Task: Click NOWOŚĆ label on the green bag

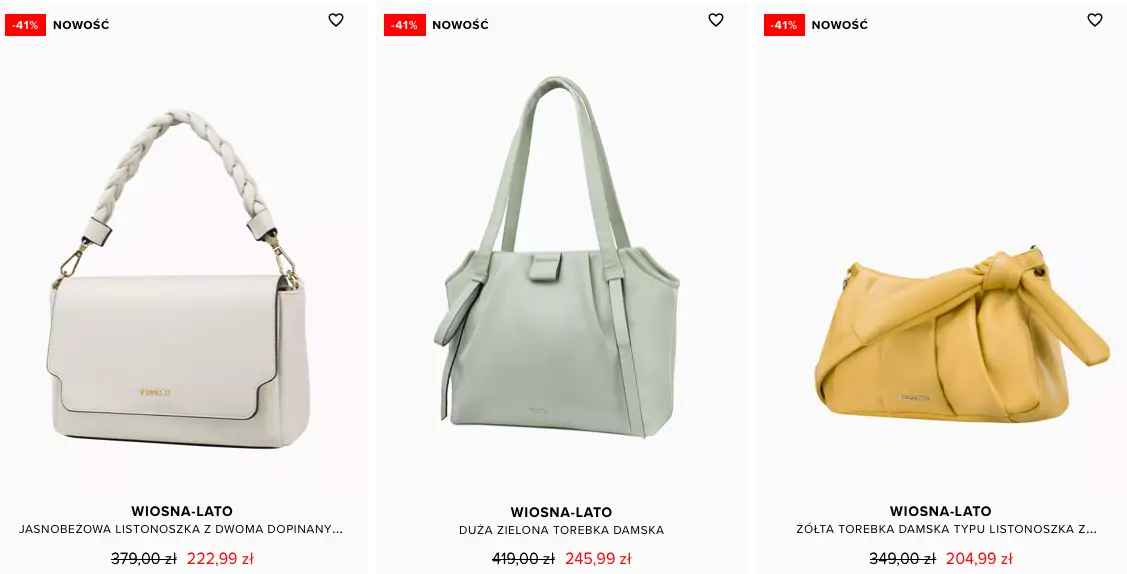Action: click(460, 25)
